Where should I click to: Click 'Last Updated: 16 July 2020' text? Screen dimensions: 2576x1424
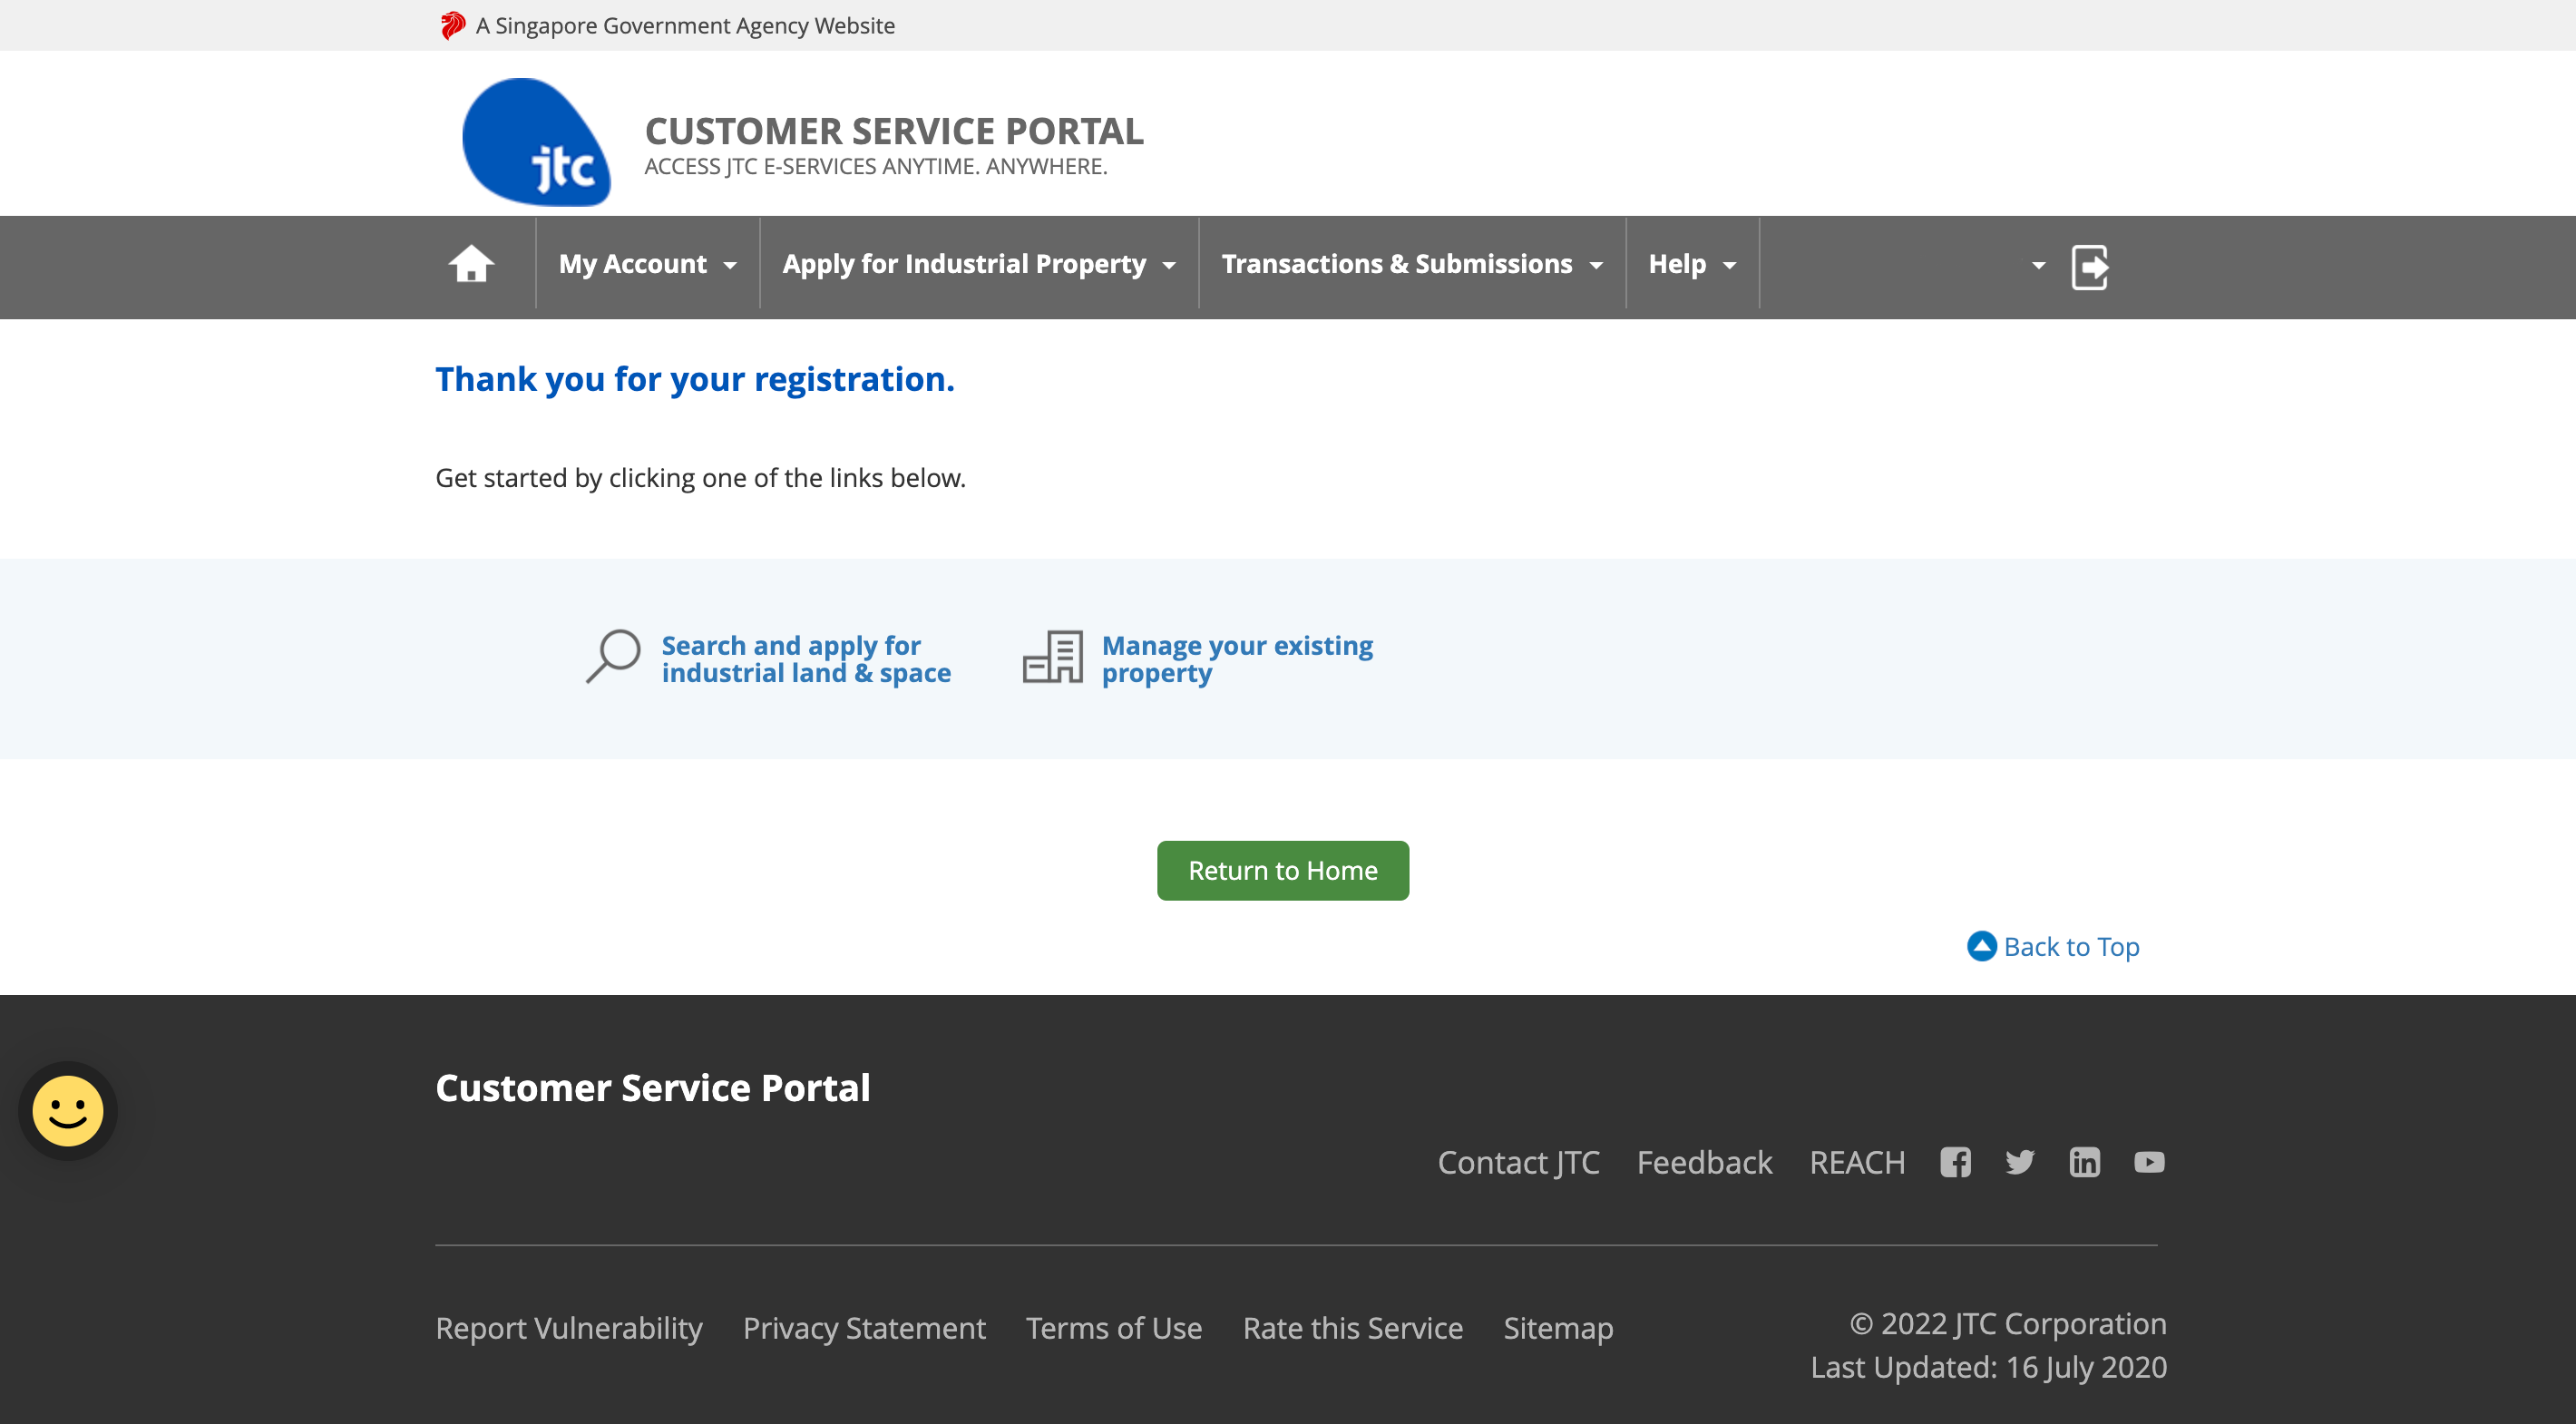[x=1988, y=1367]
